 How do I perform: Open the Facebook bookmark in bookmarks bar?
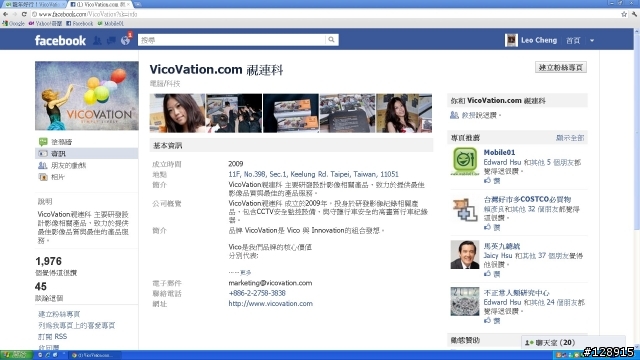pos(80,24)
